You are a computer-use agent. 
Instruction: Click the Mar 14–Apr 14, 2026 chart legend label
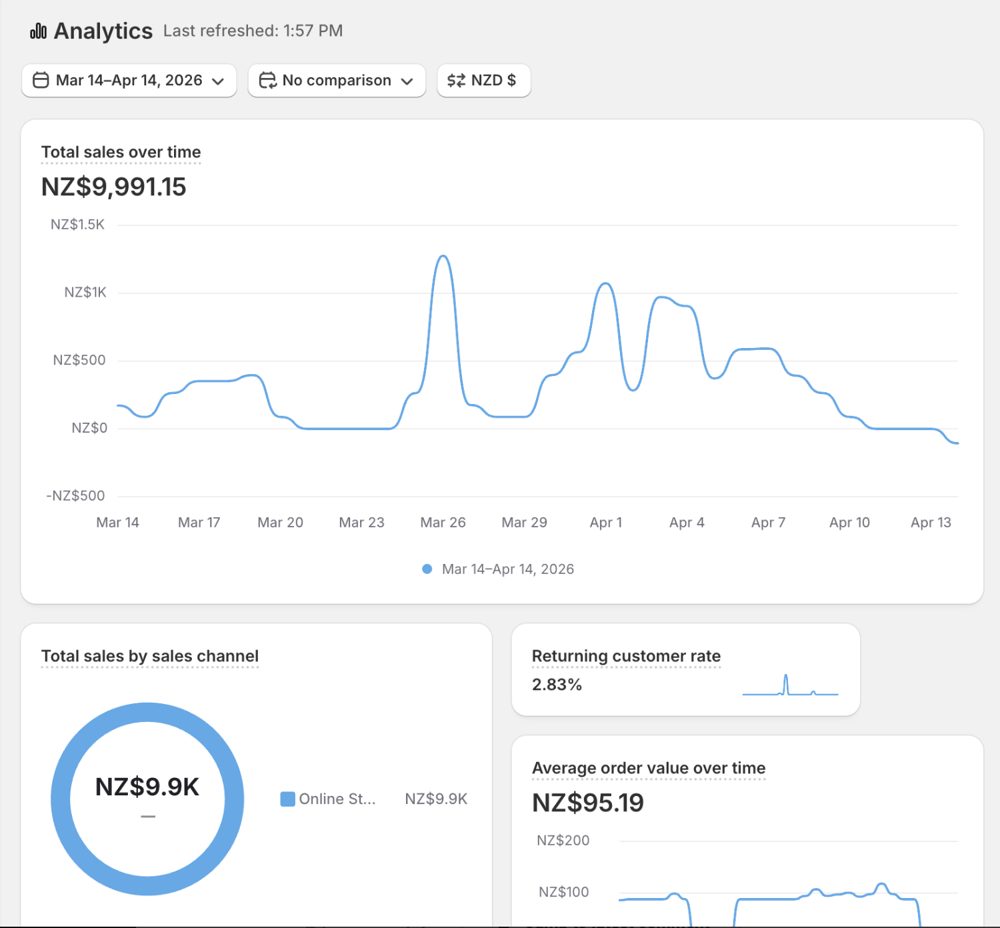click(508, 569)
